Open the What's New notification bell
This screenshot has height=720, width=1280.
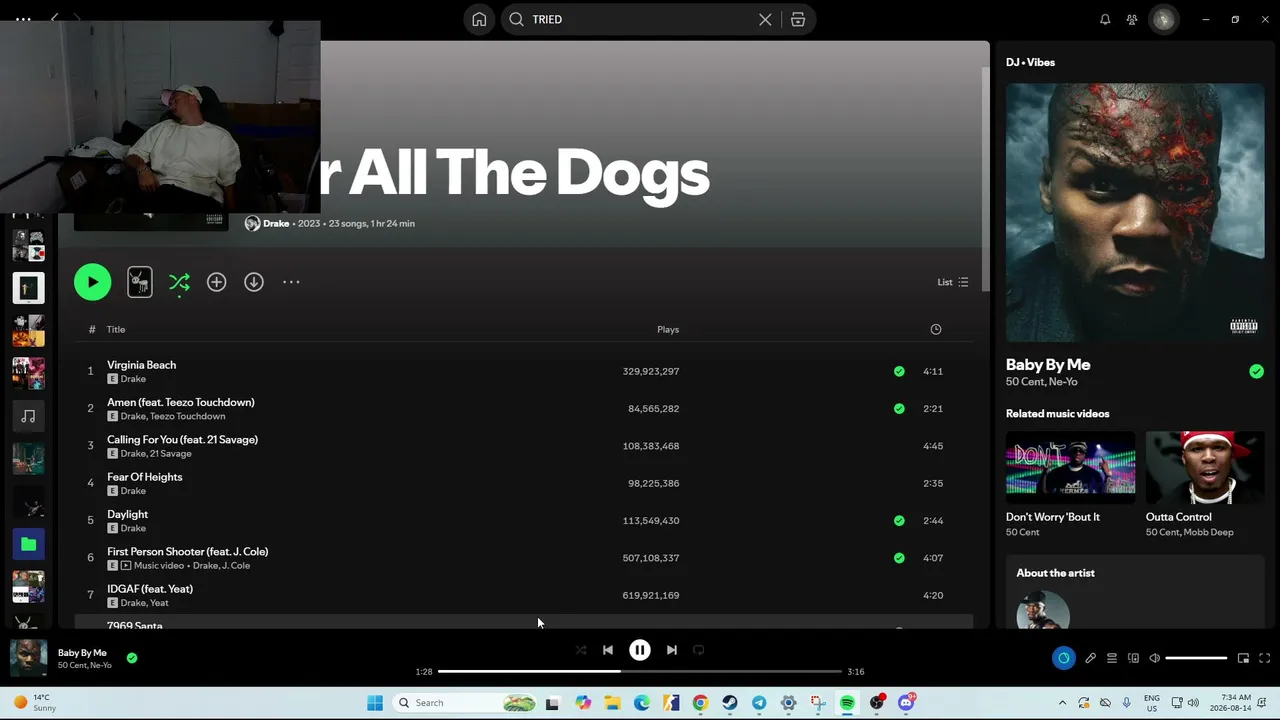click(x=1105, y=19)
